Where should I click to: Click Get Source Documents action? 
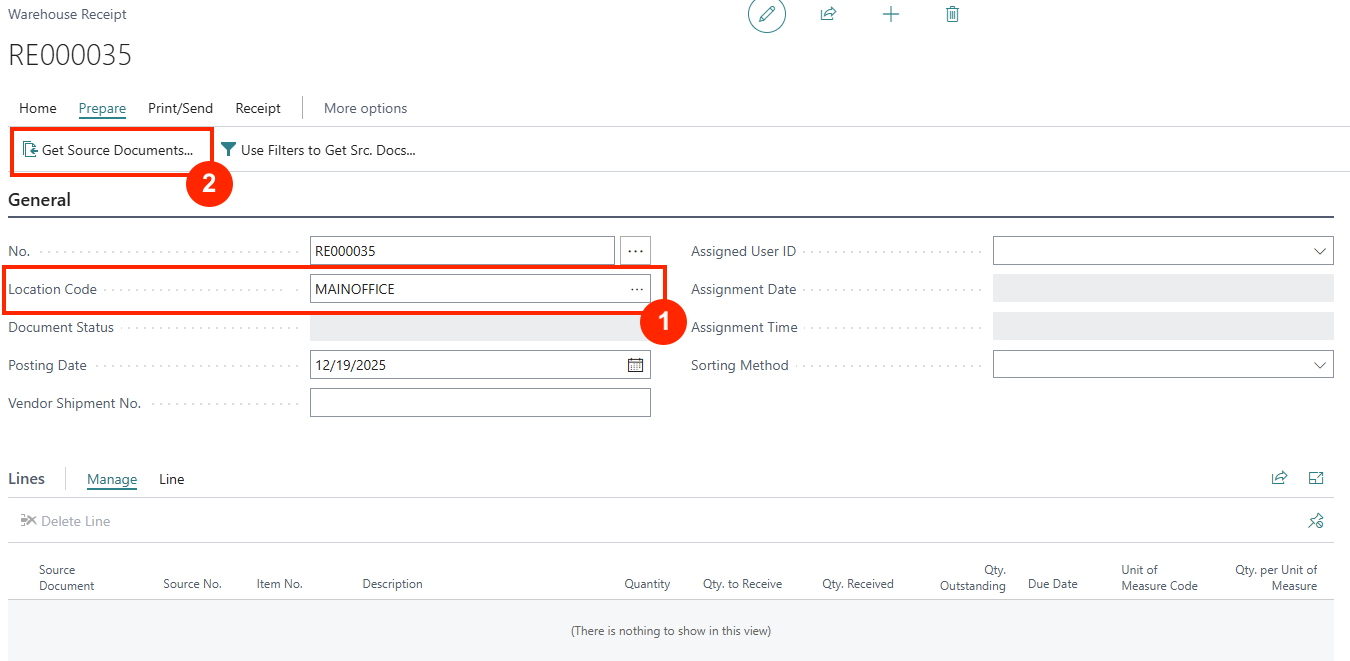[x=108, y=150]
